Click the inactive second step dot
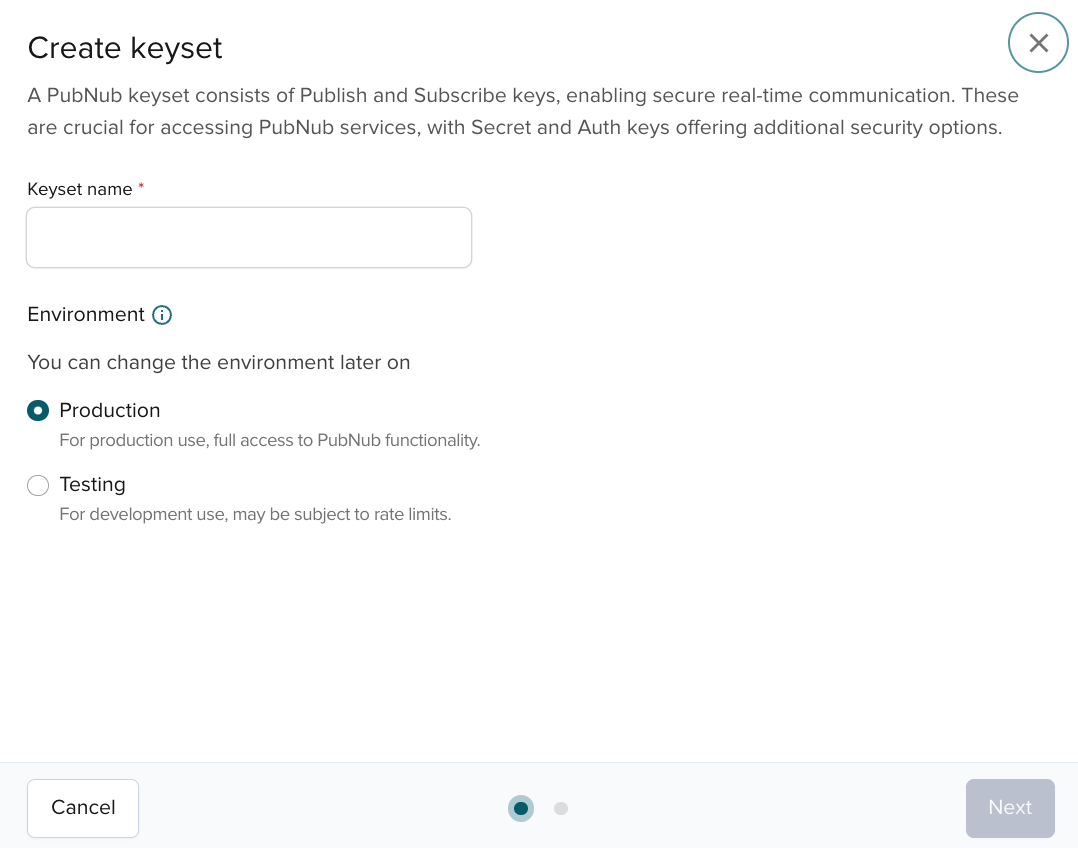Screen dimensions: 1078x848 [x=561, y=808]
